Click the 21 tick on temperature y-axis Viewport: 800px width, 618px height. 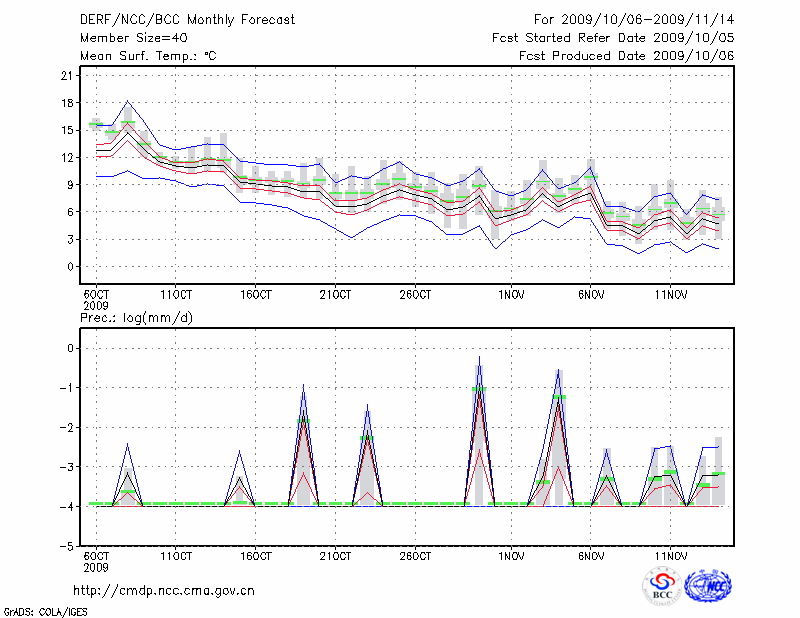point(70,76)
